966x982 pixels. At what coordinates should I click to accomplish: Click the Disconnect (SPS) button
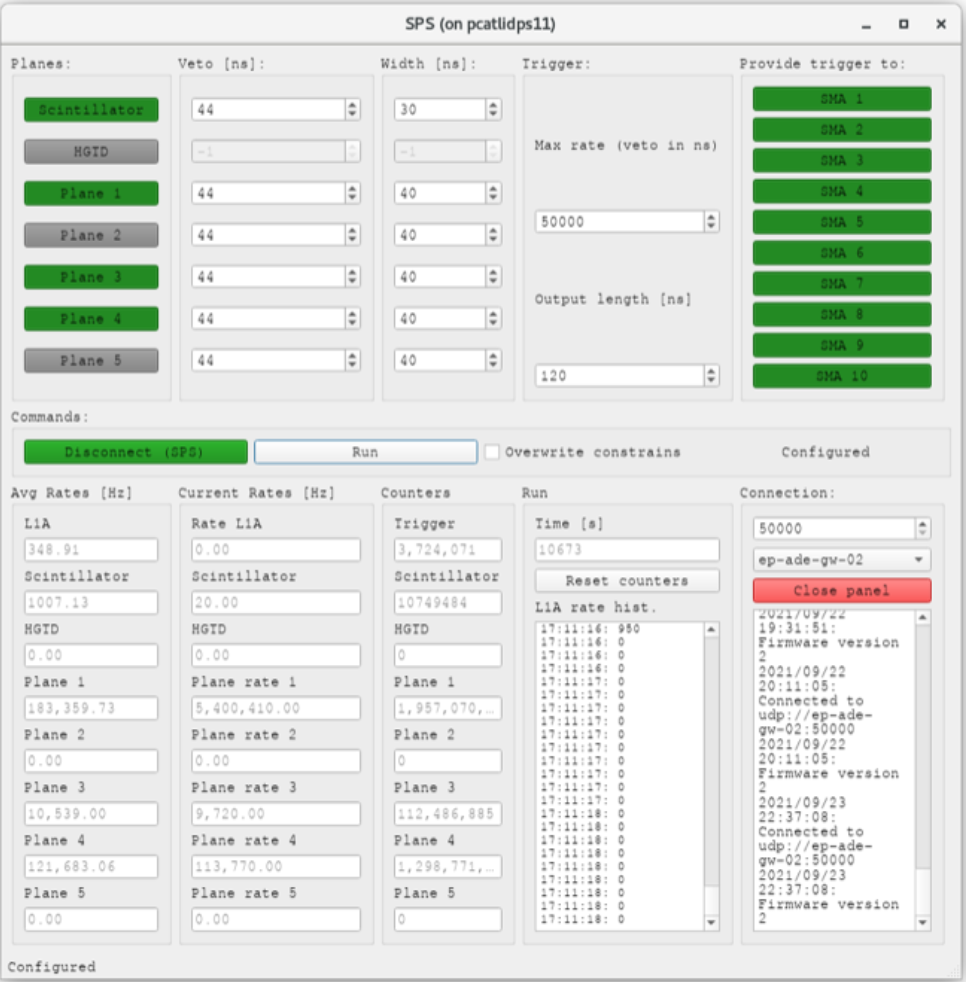click(136, 452)
